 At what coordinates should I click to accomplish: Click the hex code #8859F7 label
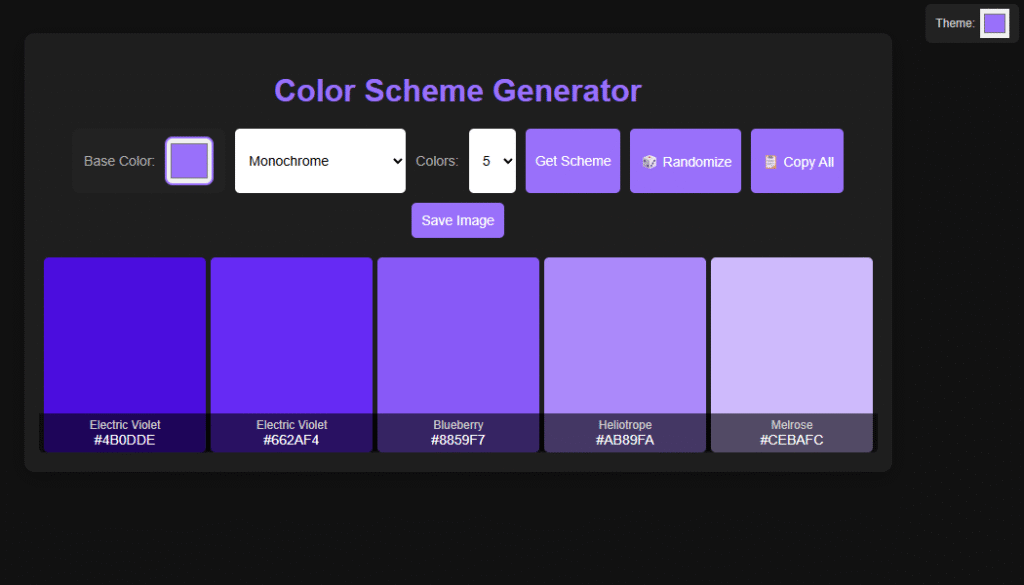[458, 439]
